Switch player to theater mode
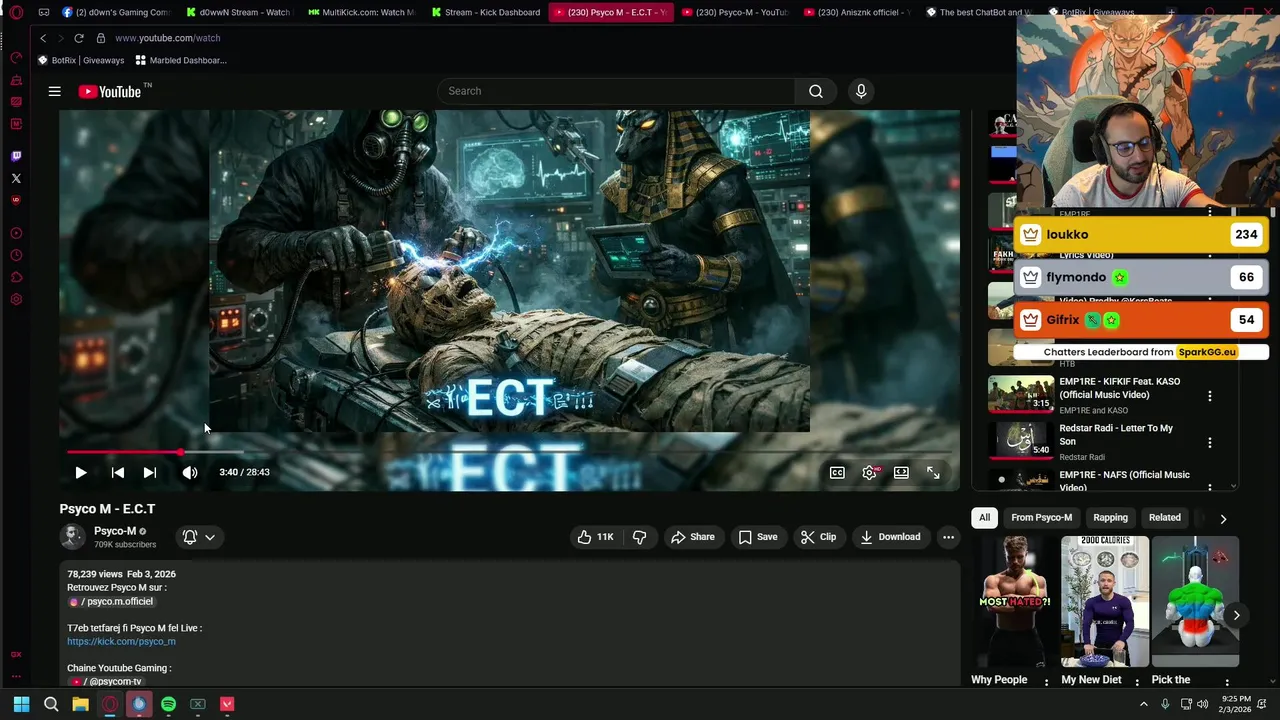The width and height of the screenshot is (1280, 720). click(901, 472)
